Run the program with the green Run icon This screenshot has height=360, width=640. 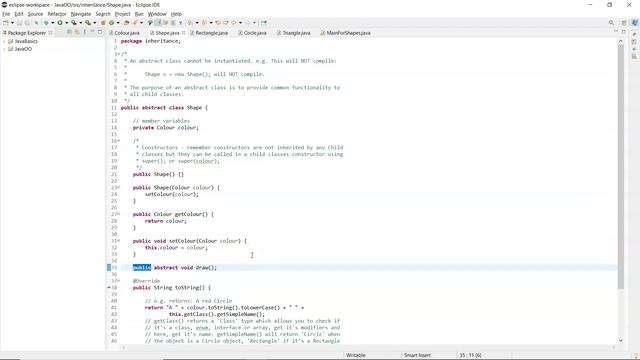coord(60,23)
